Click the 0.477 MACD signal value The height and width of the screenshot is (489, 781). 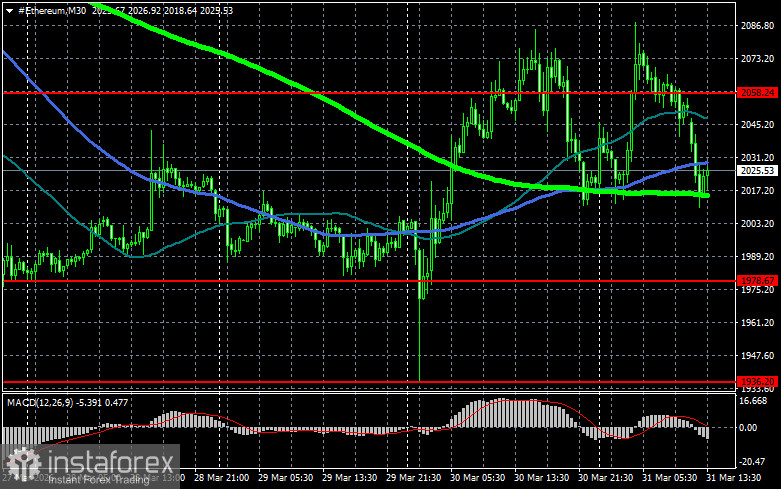118,402
